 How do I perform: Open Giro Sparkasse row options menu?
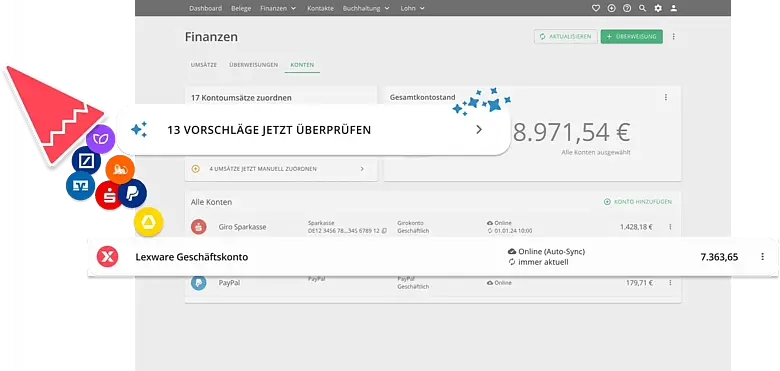670,227
